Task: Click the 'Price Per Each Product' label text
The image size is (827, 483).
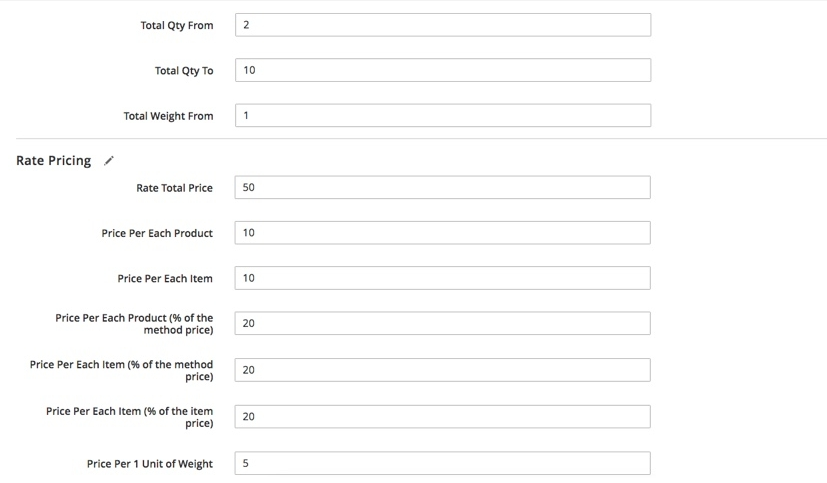Action: (x=157, y=233)
